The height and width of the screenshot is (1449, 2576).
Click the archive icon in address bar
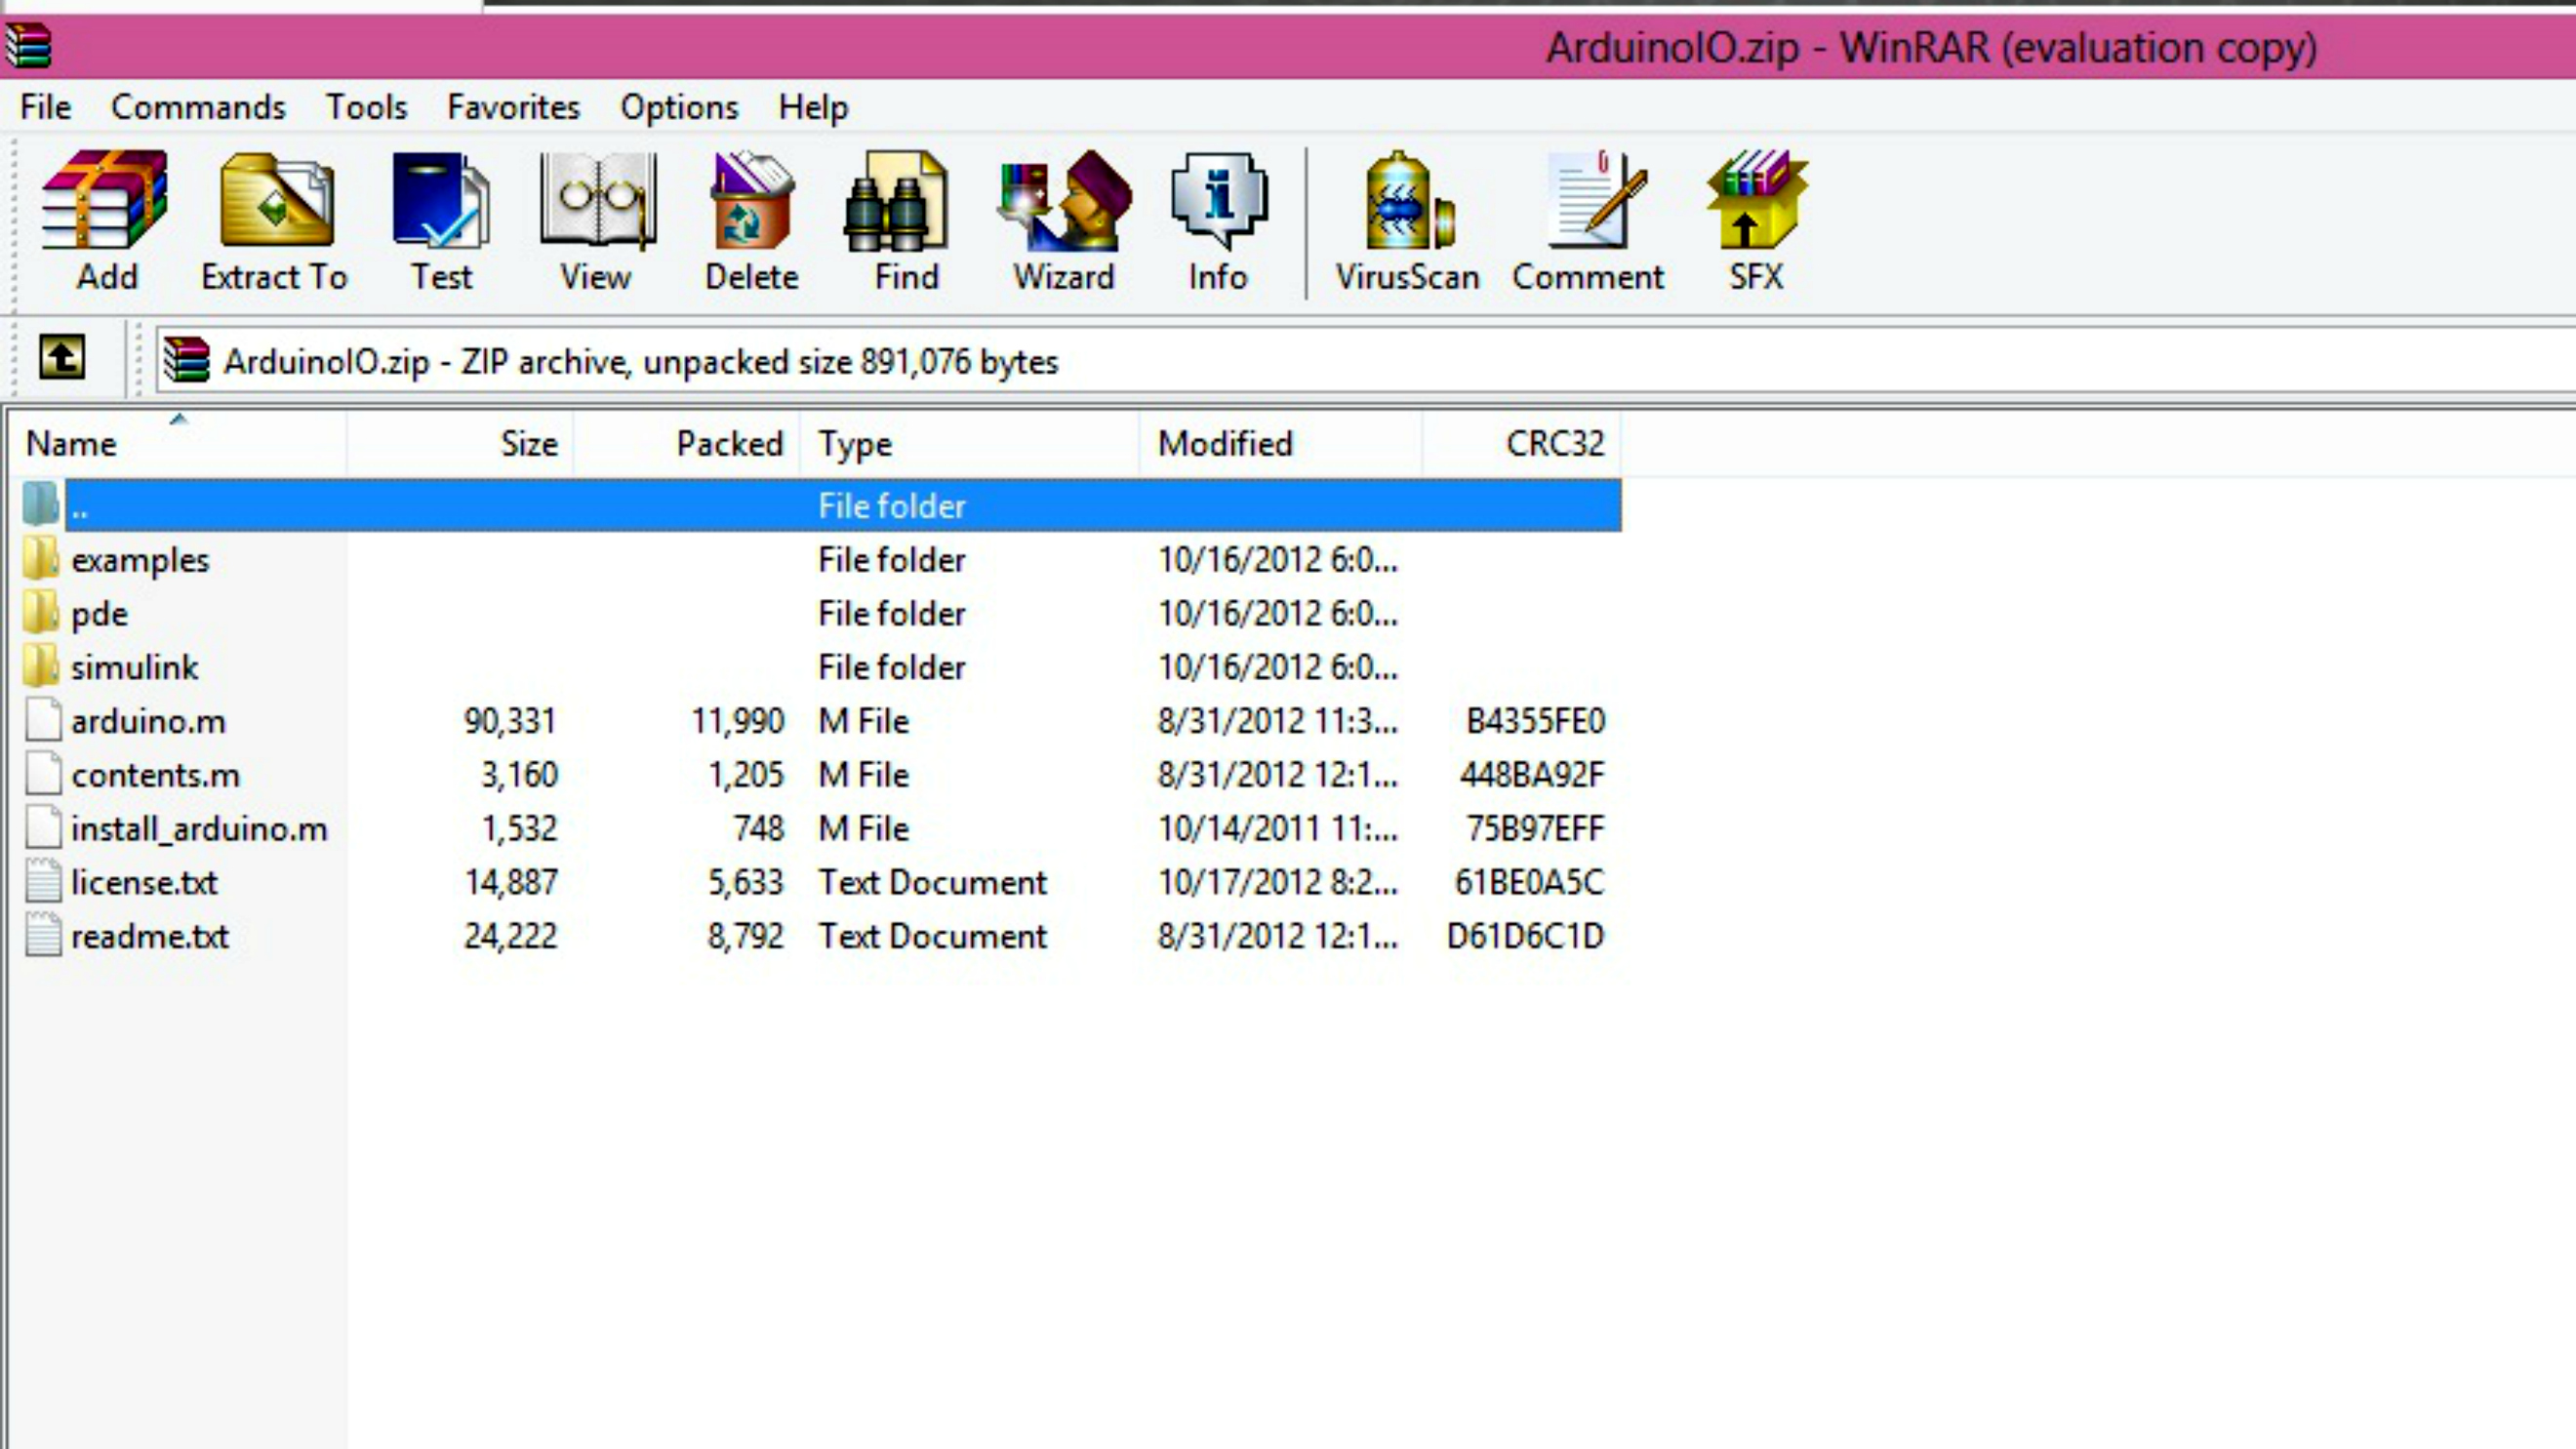click(187, 360)
